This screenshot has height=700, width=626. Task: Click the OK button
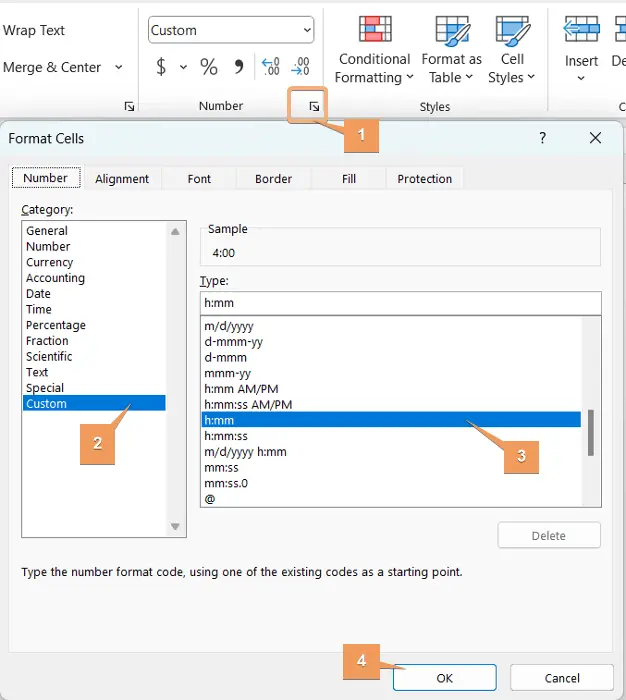coord(444,678)
